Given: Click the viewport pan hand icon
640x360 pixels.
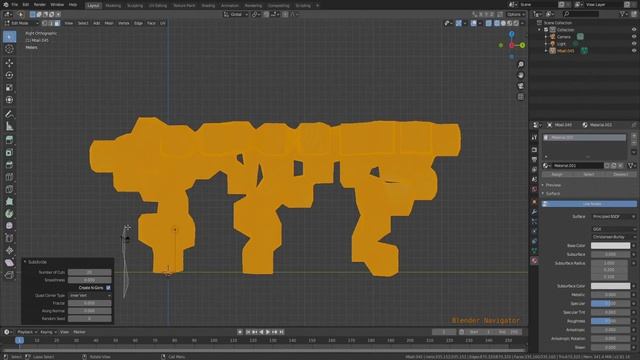Looking at the screenshot, I should coord(521,75).
